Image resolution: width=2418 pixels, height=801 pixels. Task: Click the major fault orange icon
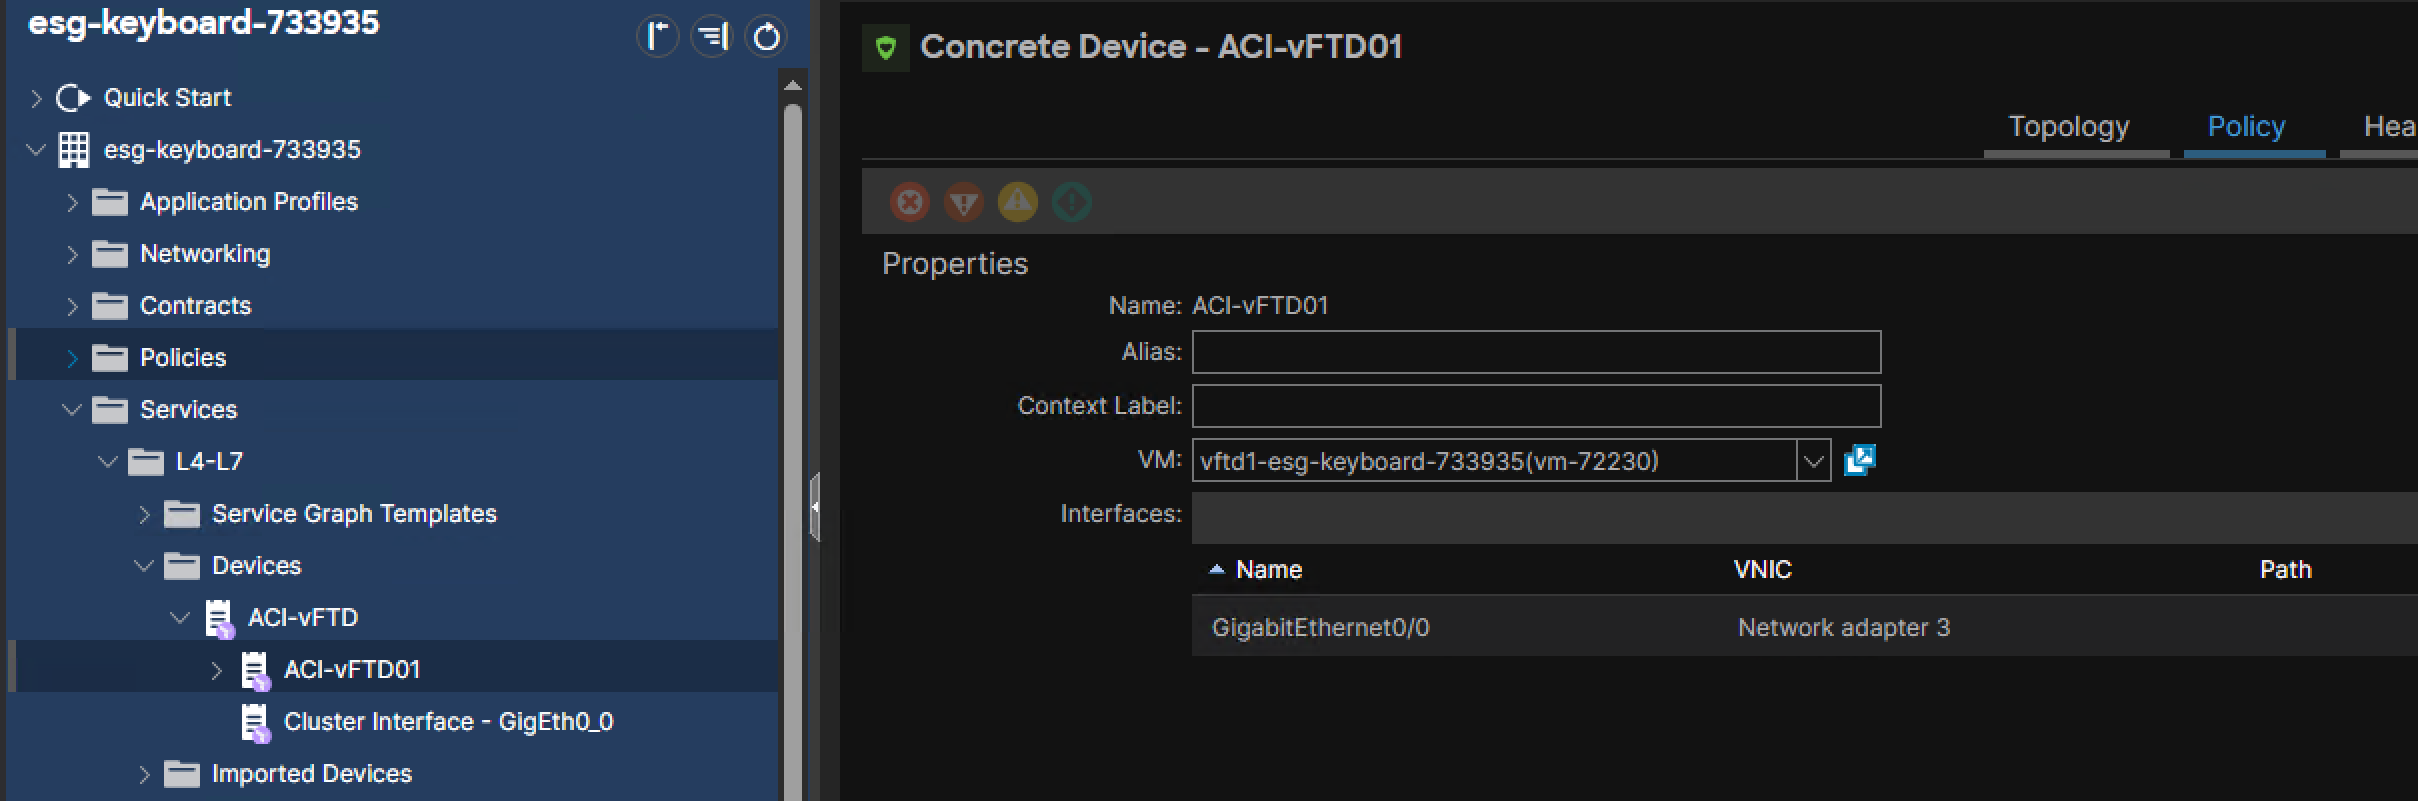coord(963,203)
